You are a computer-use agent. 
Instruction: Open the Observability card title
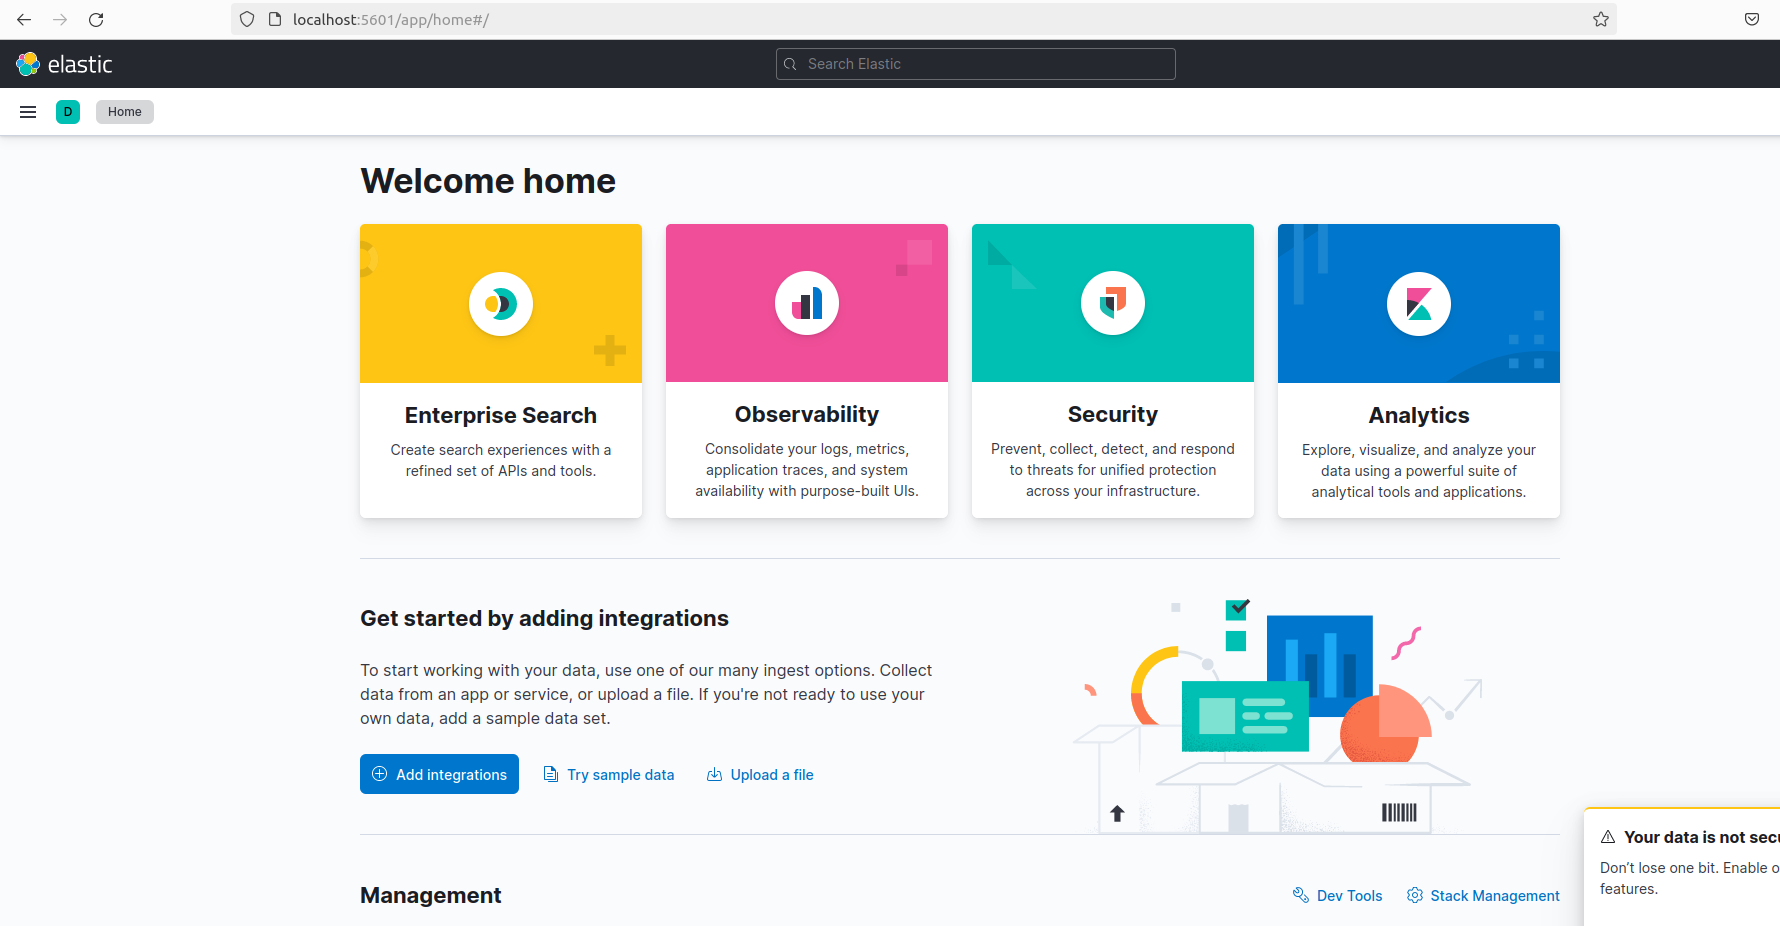(807, 414)
